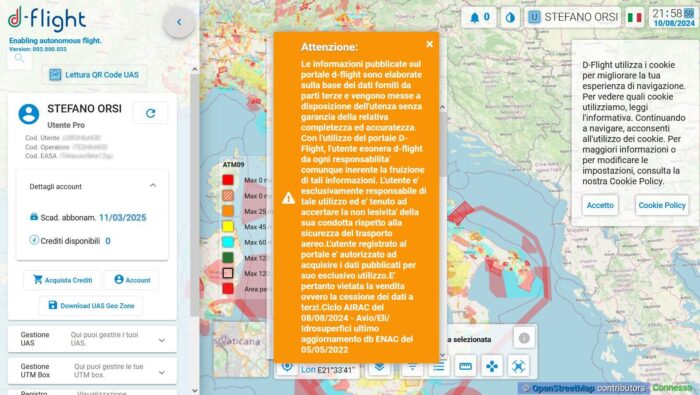Click the subscription calendar icon

tap(34, 216)
